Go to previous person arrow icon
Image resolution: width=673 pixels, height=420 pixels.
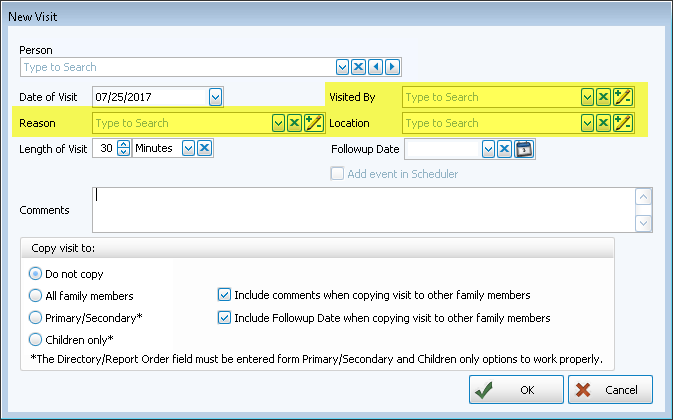pos(375,67)
